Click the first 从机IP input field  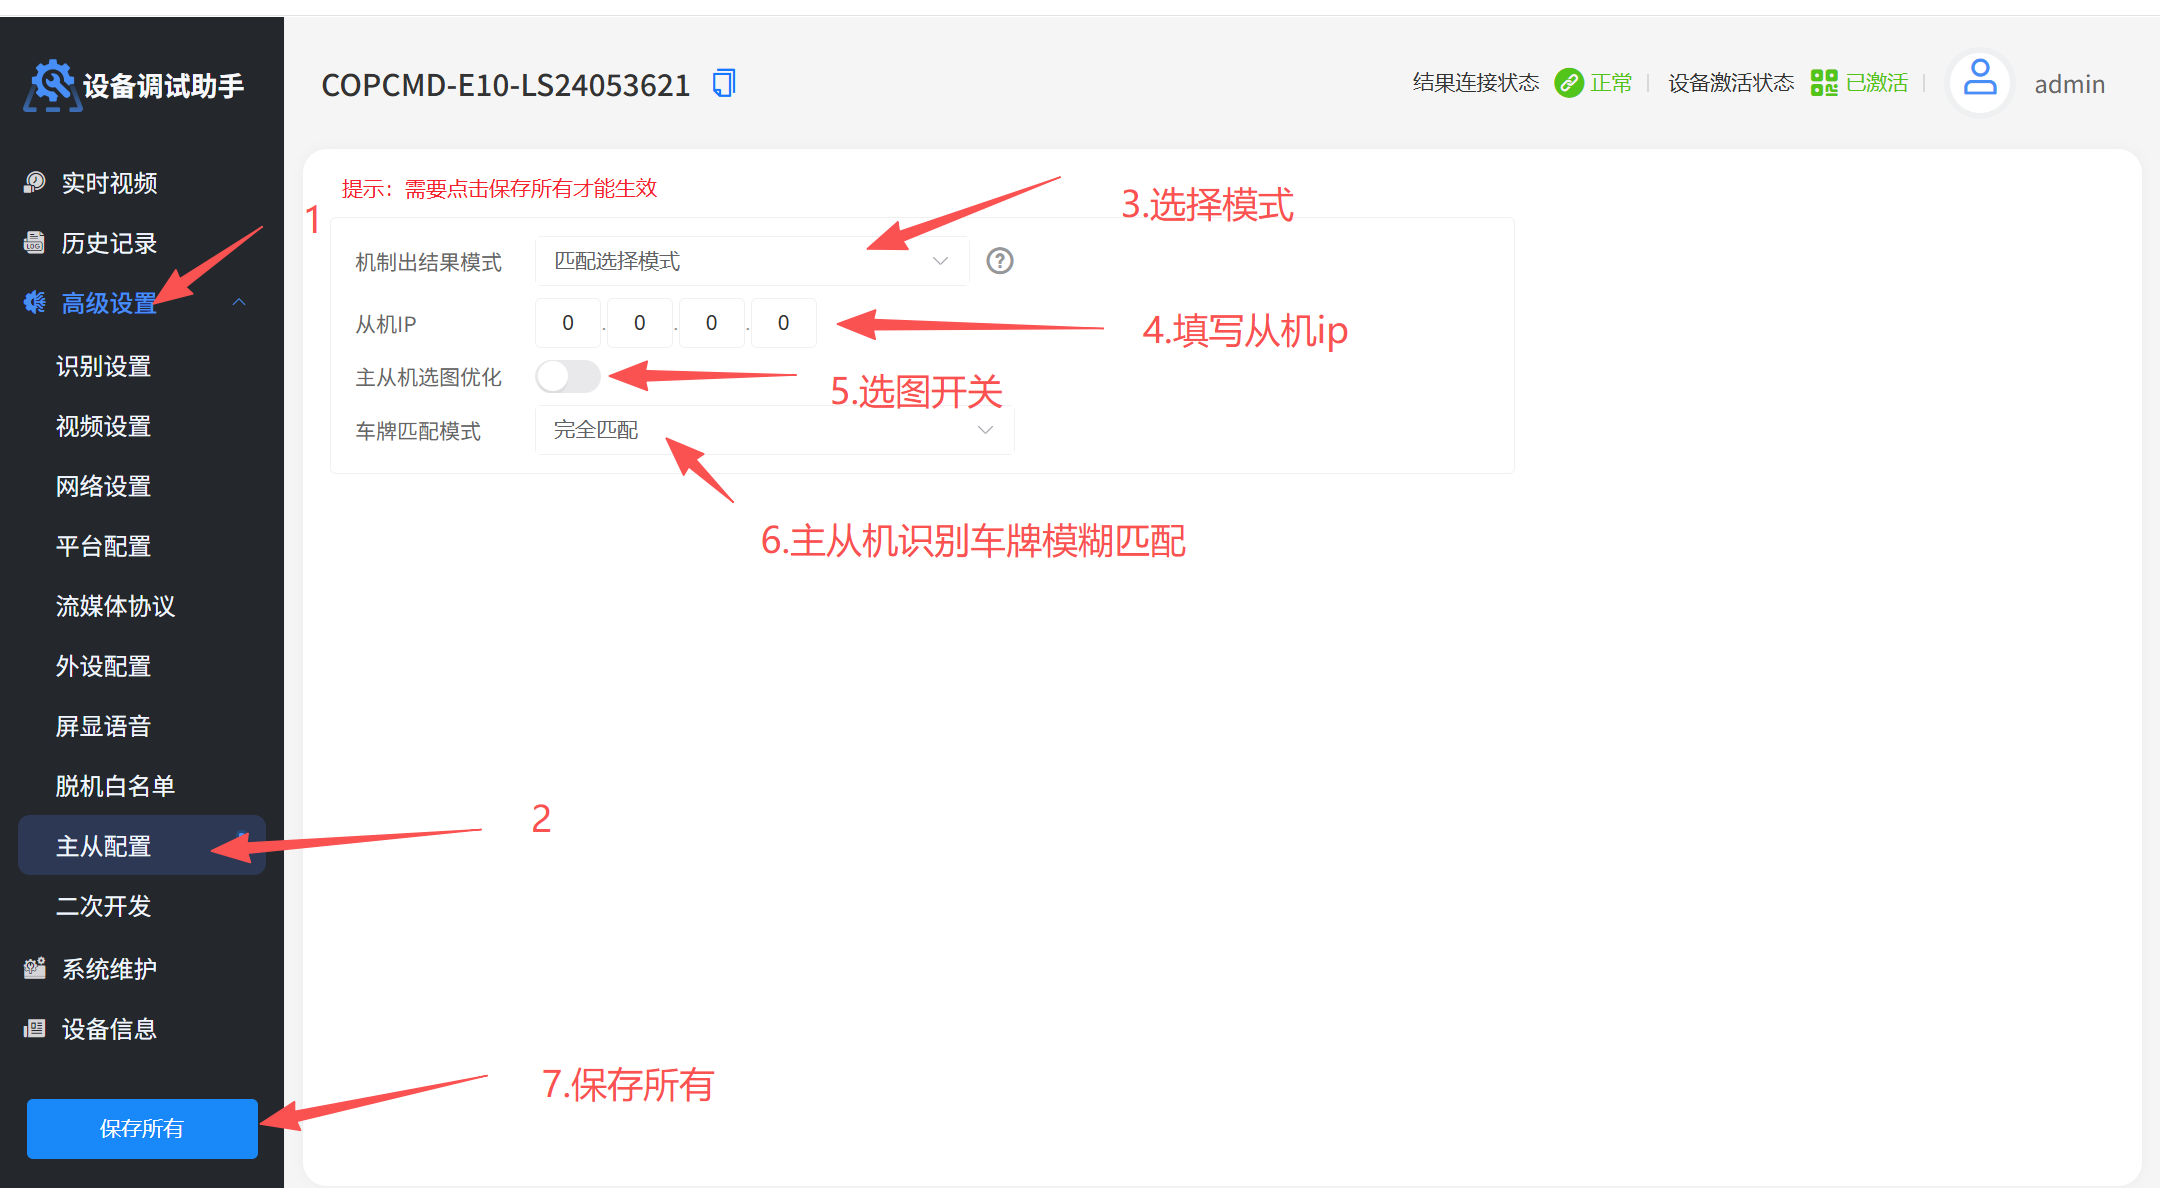[x=567, y=322]
